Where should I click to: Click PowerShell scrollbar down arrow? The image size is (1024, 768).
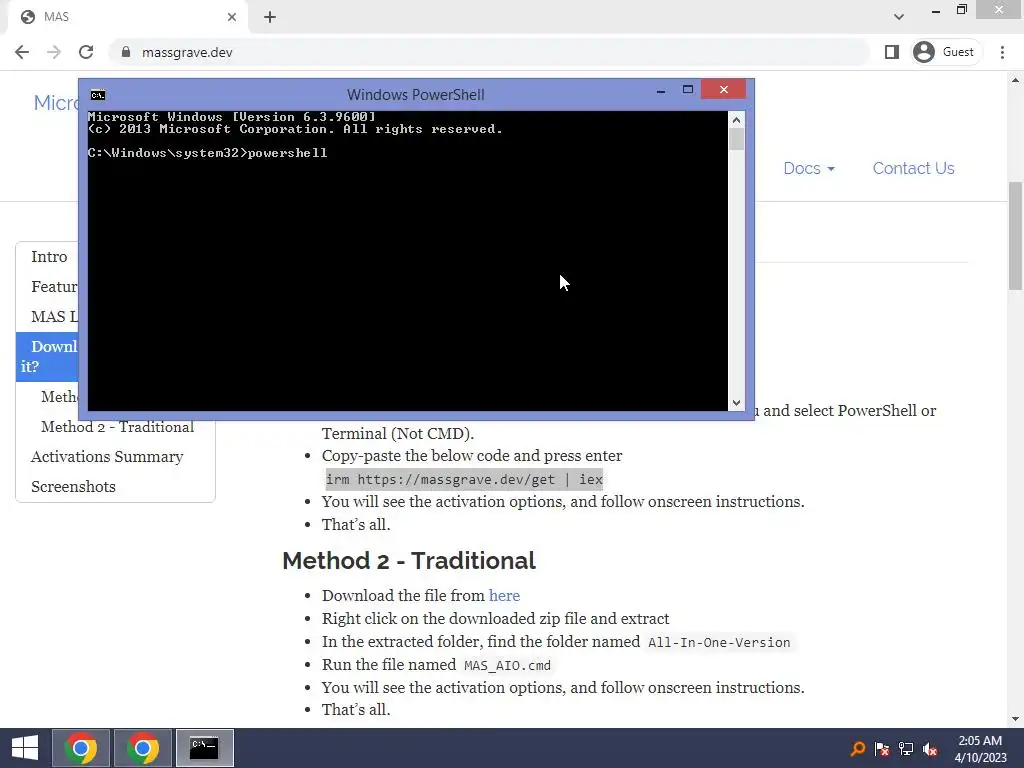pyautogui.click(x=737, y=403)
